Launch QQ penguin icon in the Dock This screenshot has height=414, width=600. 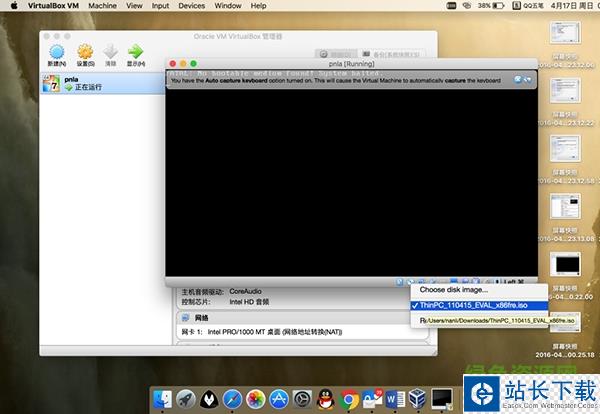point(325,399)
